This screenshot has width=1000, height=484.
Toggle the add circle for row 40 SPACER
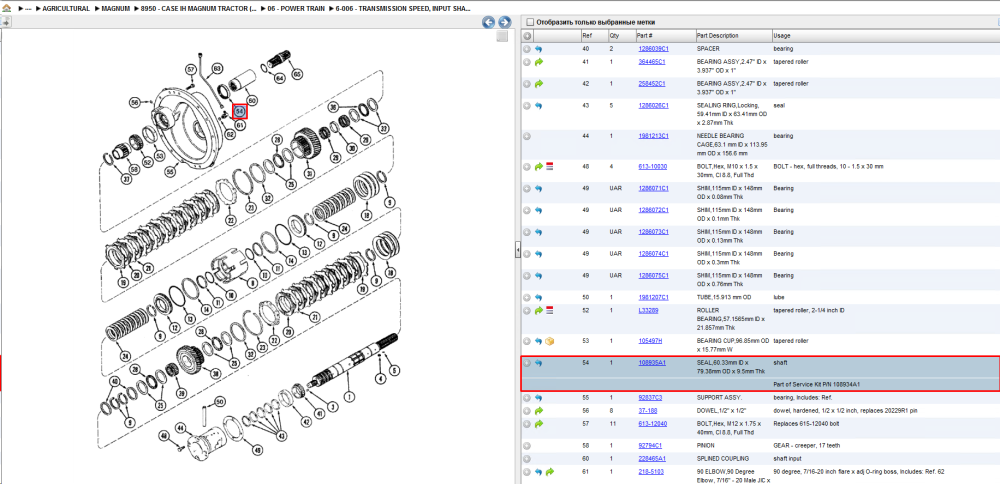tap(527, 48)
